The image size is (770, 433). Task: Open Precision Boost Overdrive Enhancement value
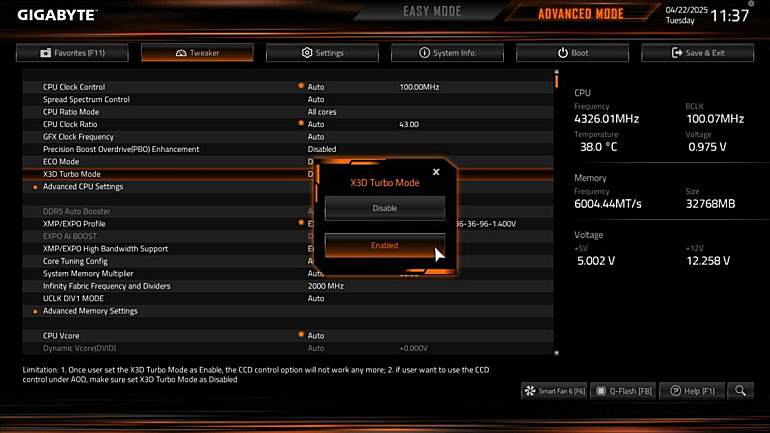pos(322,149)
